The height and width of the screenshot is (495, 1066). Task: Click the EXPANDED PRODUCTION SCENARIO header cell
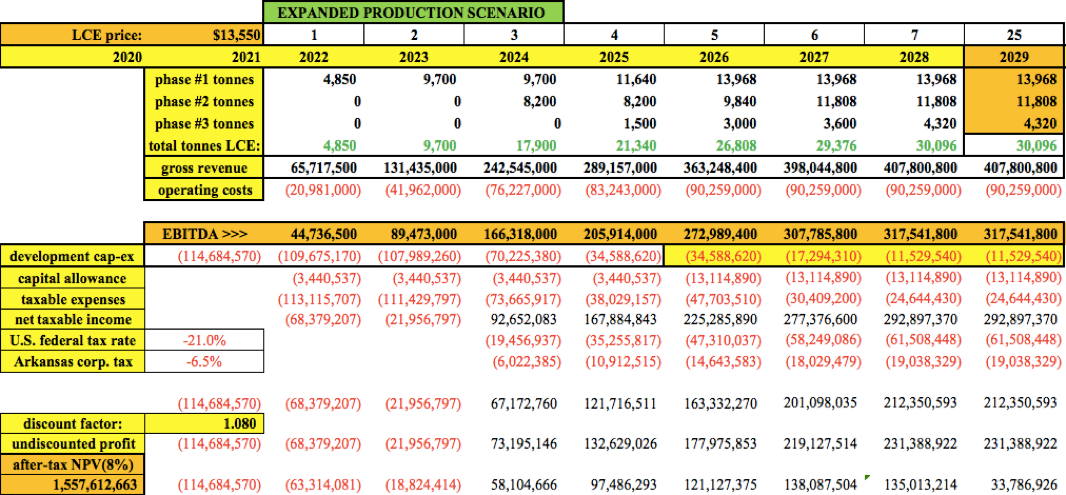pos(413,12)
